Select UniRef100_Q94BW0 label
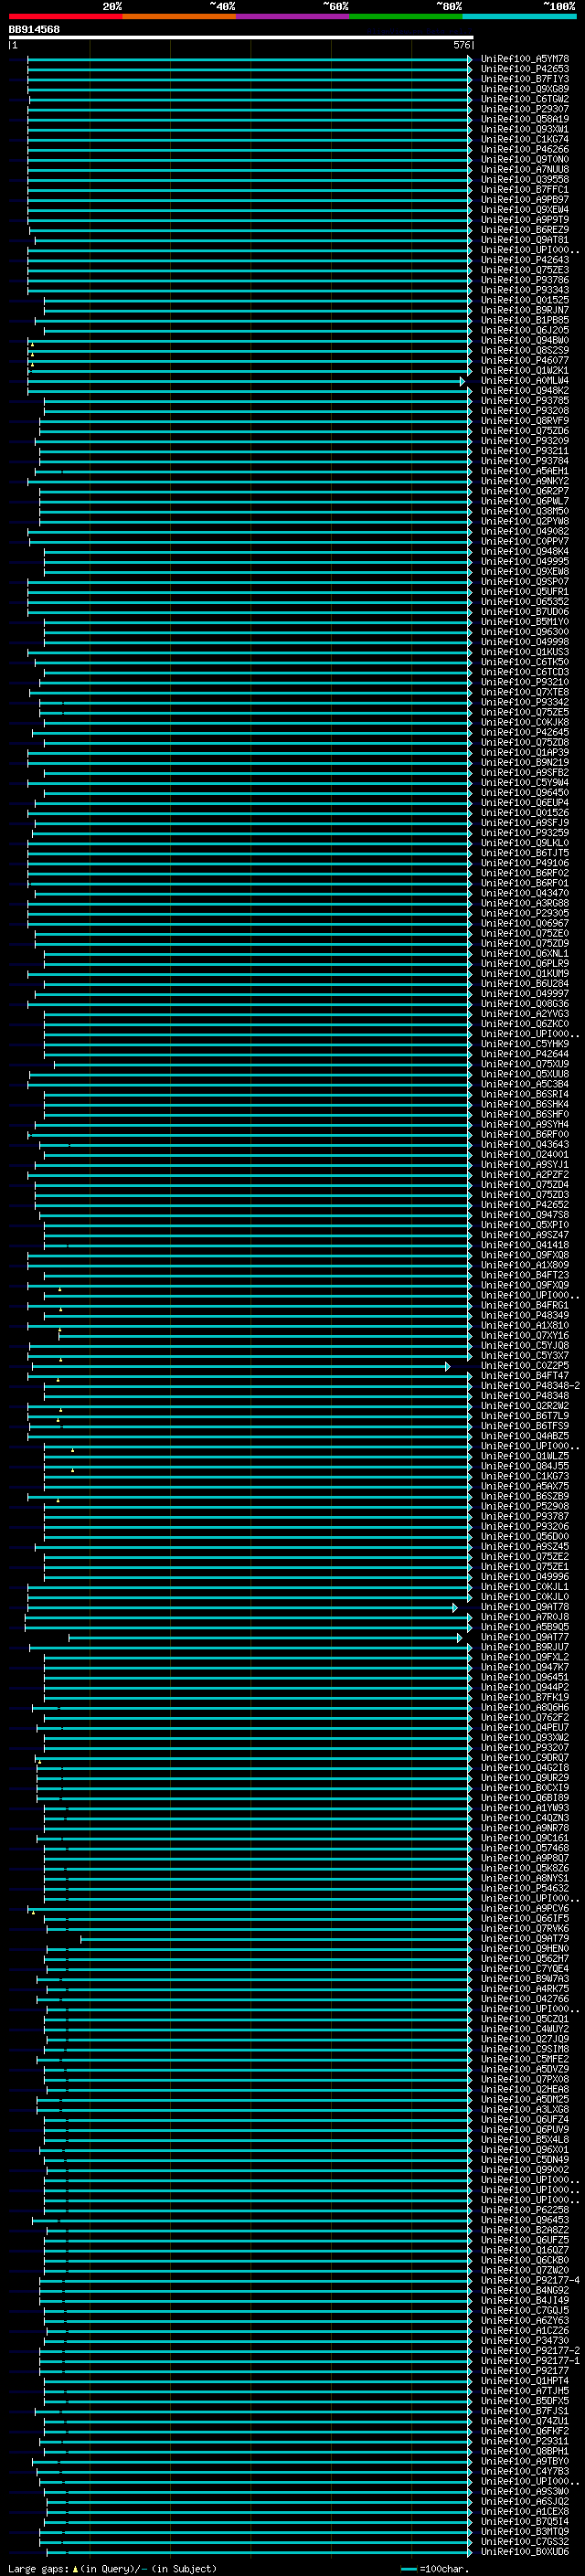The height and width of the screenshot is (2576, 585). point(525,340)
